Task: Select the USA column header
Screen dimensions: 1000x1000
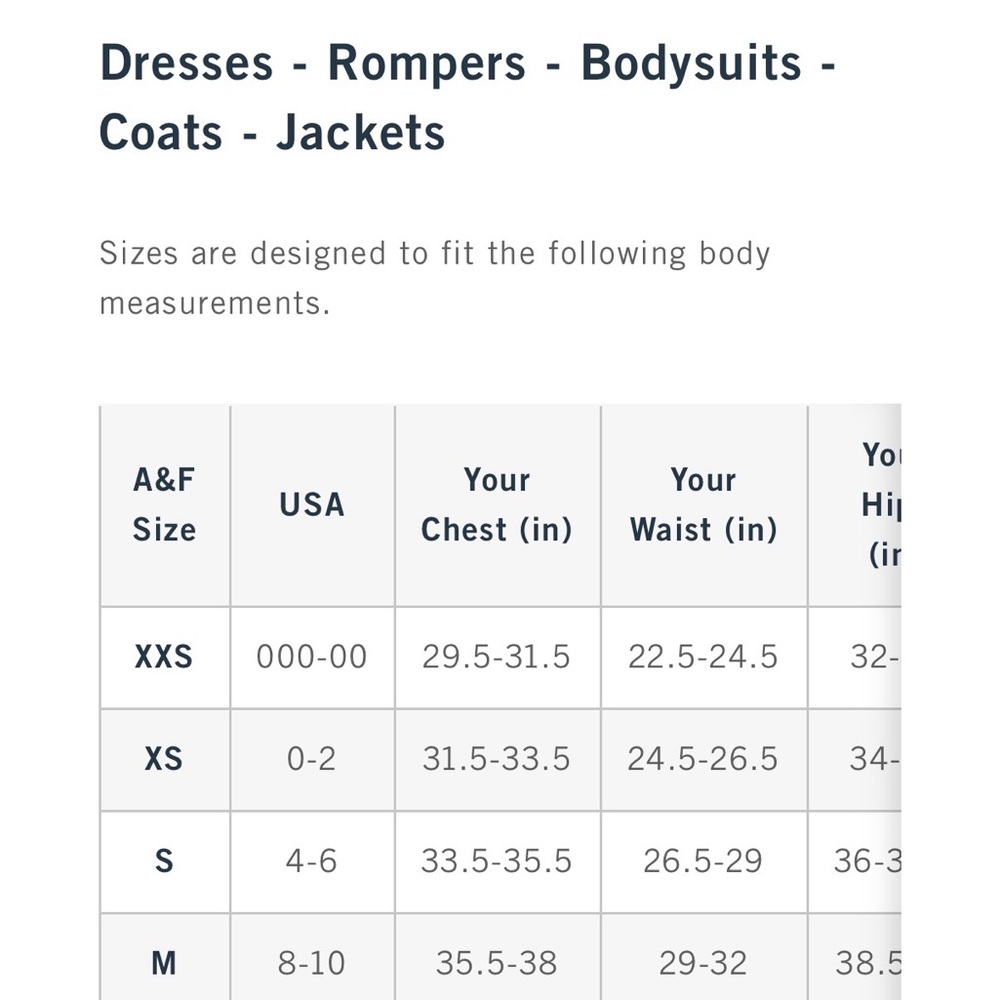Action: 312,505
